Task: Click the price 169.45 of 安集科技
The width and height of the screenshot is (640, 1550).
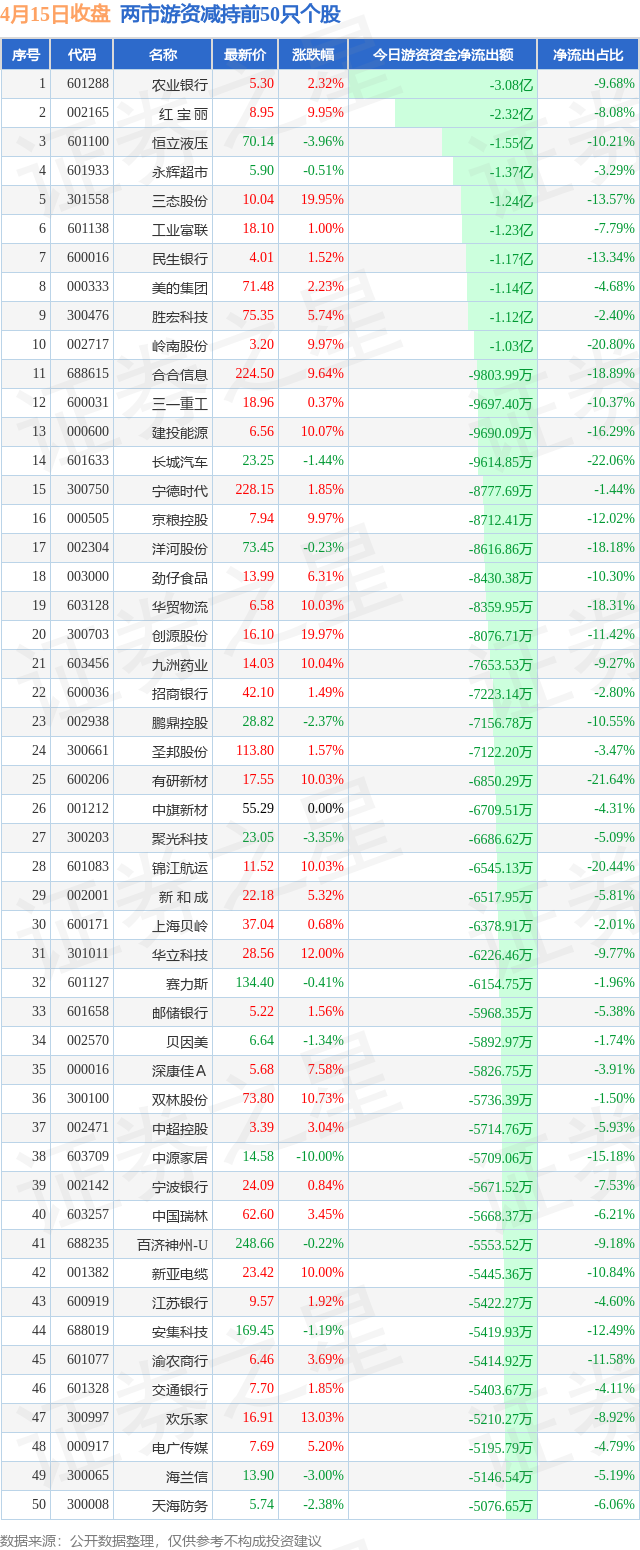Action: coord(254,1331)
